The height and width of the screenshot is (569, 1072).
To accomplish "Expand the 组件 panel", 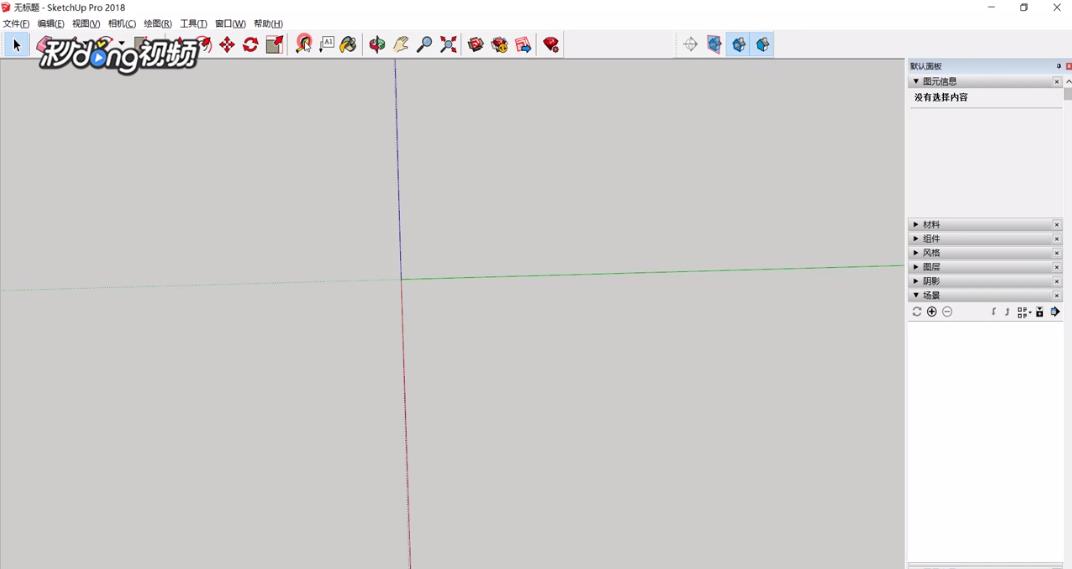I will pos(916,239).
